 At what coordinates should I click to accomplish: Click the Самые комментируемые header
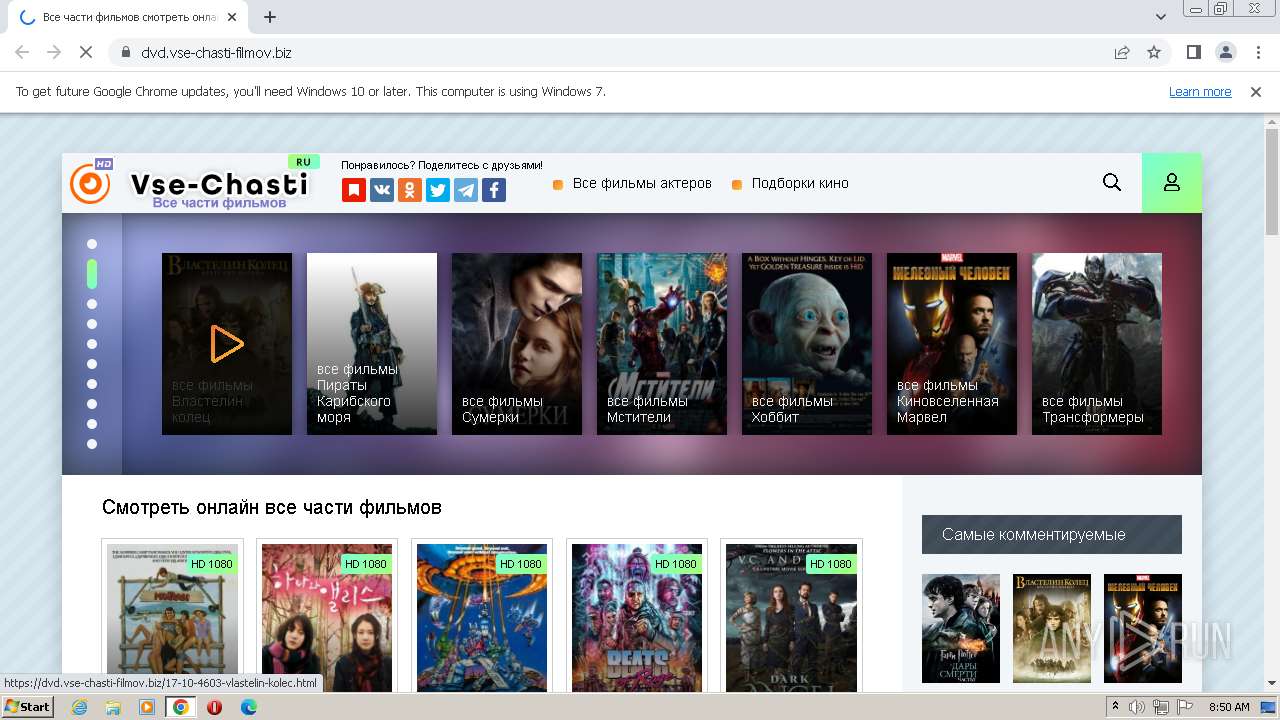click(x=1052, y=534)
